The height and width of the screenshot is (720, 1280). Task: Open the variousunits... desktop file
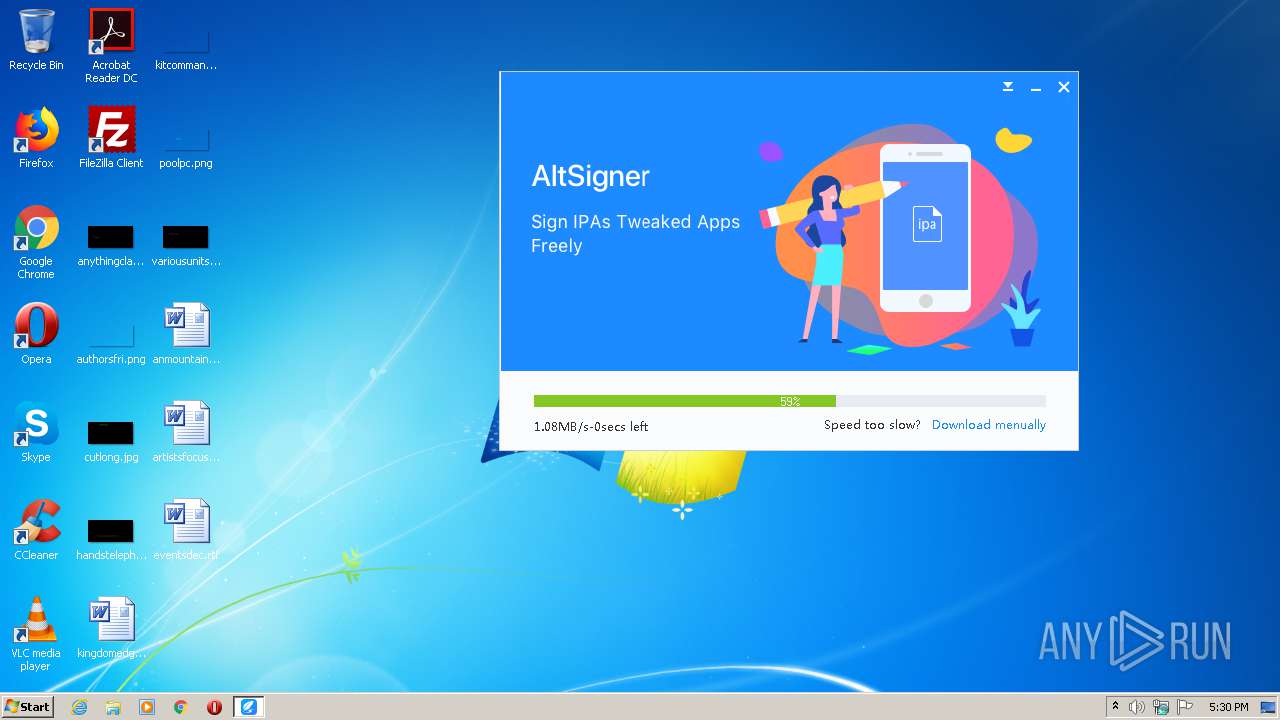point(186,246)
